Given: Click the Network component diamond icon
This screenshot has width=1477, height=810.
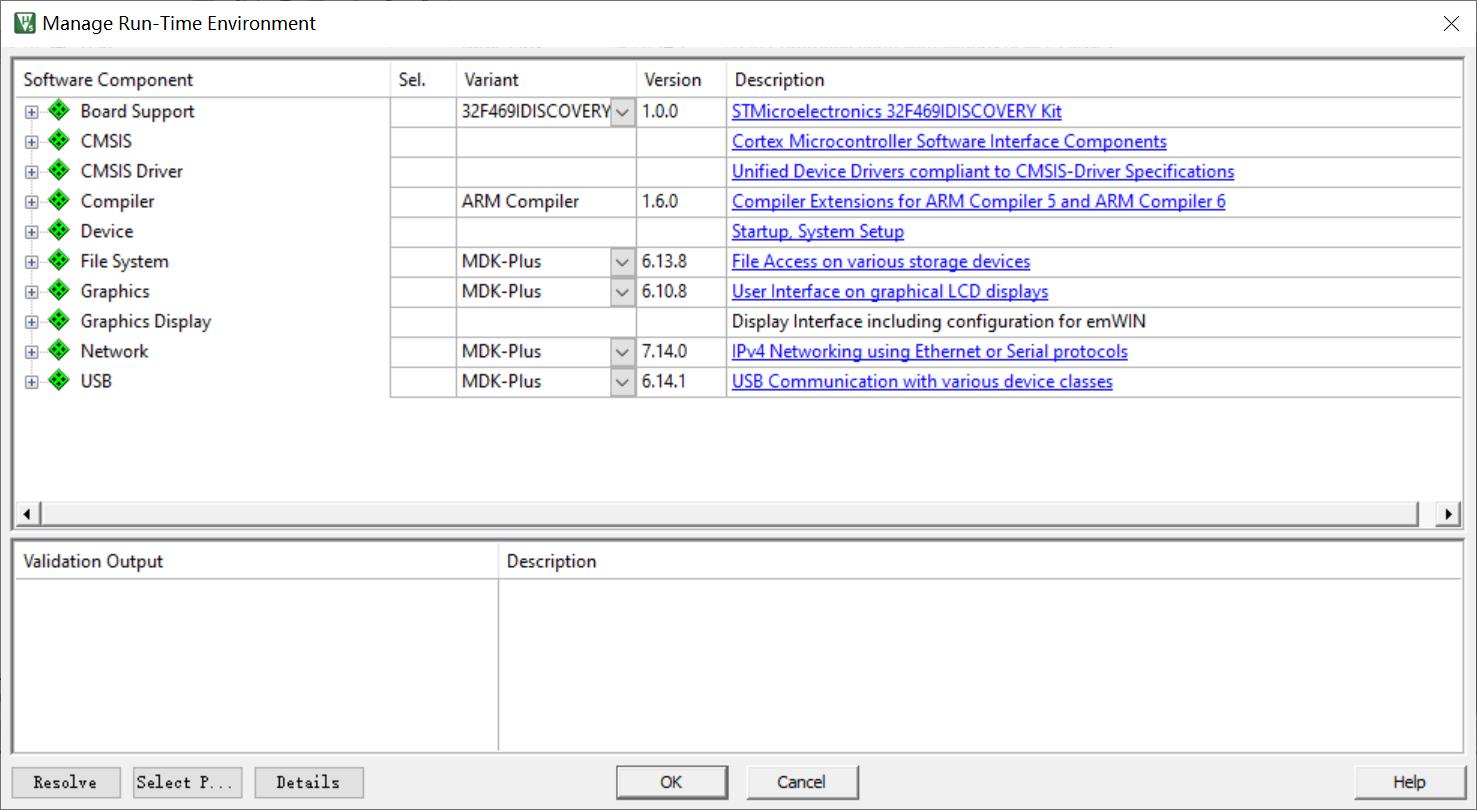Looking at the screenshot, I should (x=59, y=351).
